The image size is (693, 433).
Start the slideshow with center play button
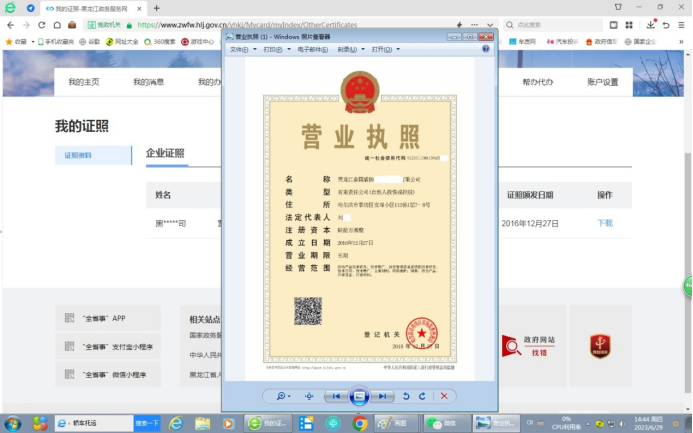click(360, 396)
